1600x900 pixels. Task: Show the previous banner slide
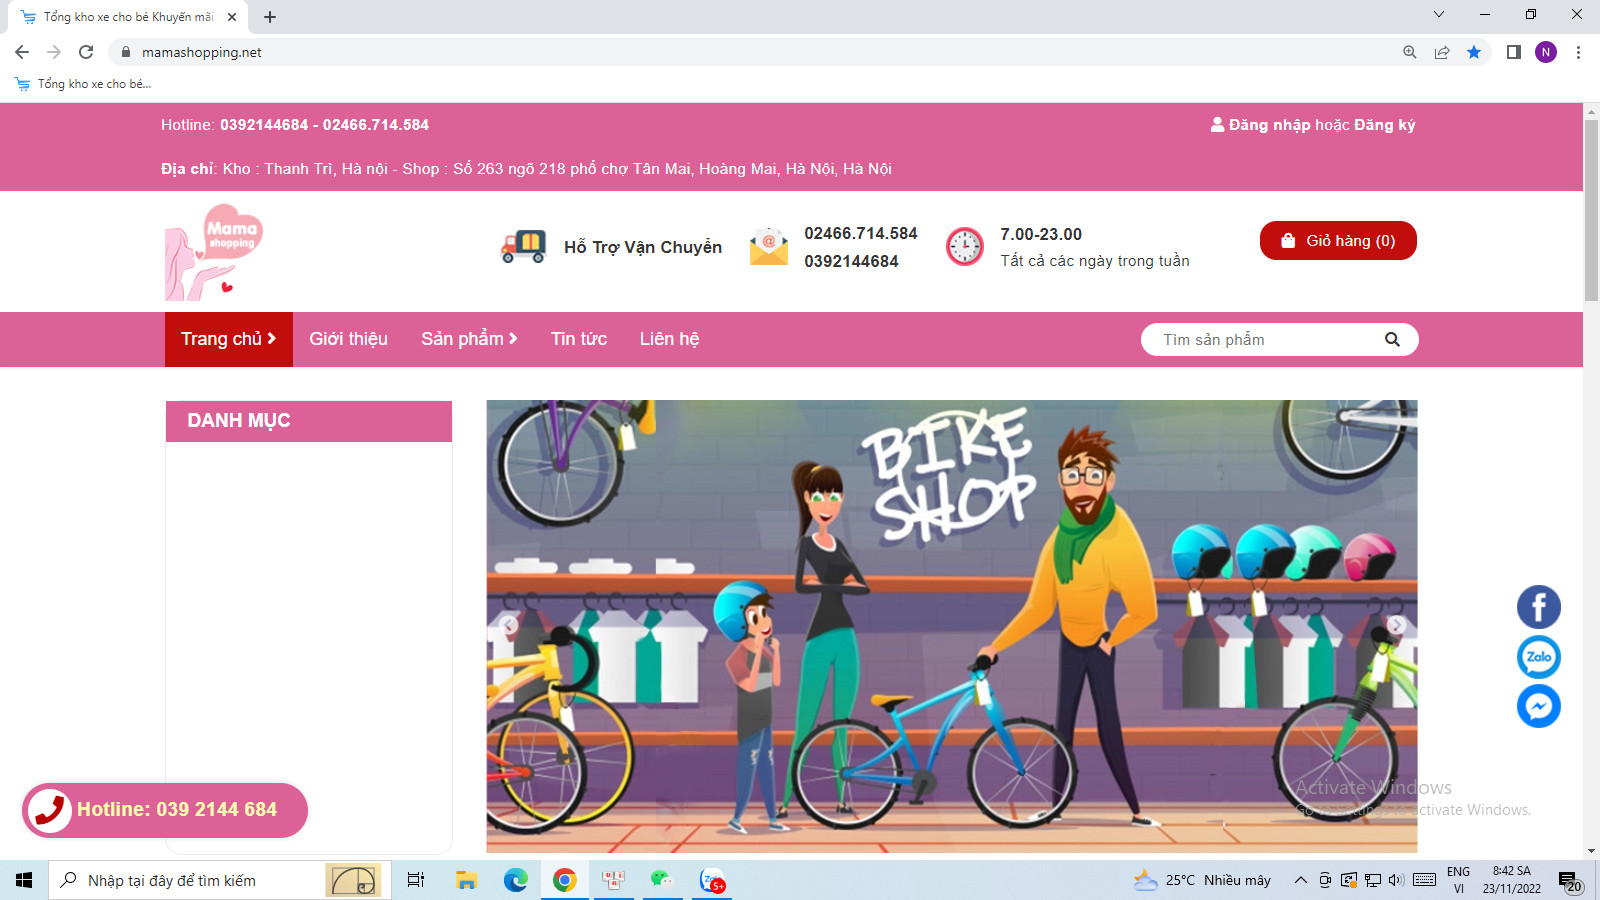(x=508, y=626)
